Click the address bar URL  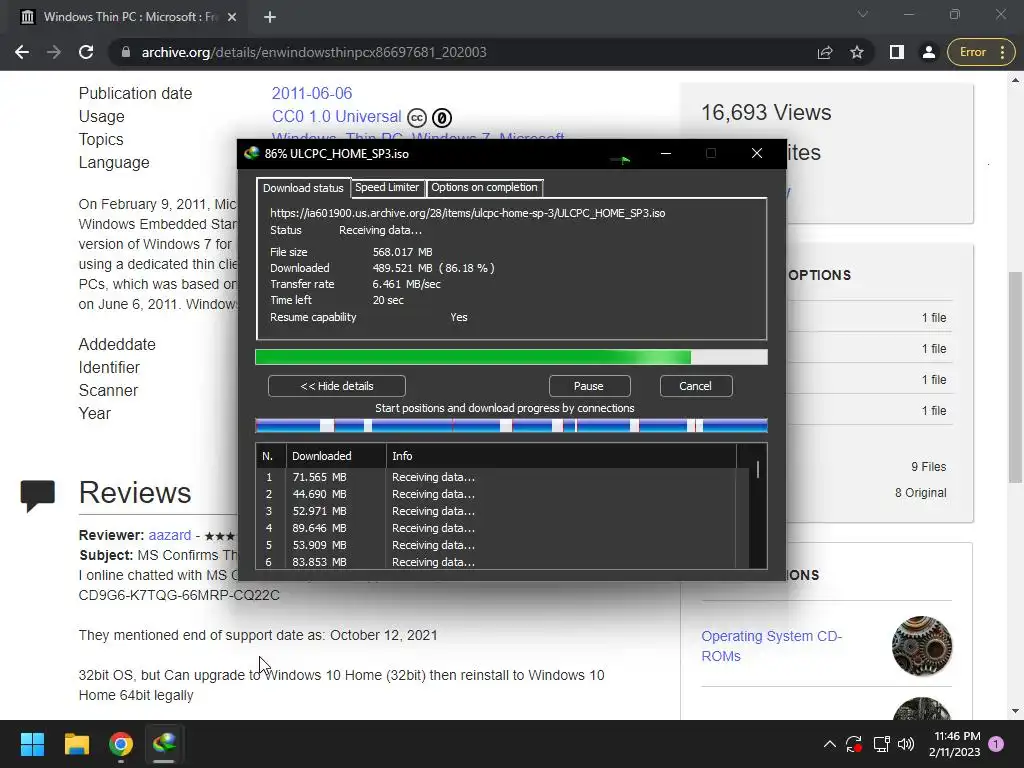(x=314, y=52)
